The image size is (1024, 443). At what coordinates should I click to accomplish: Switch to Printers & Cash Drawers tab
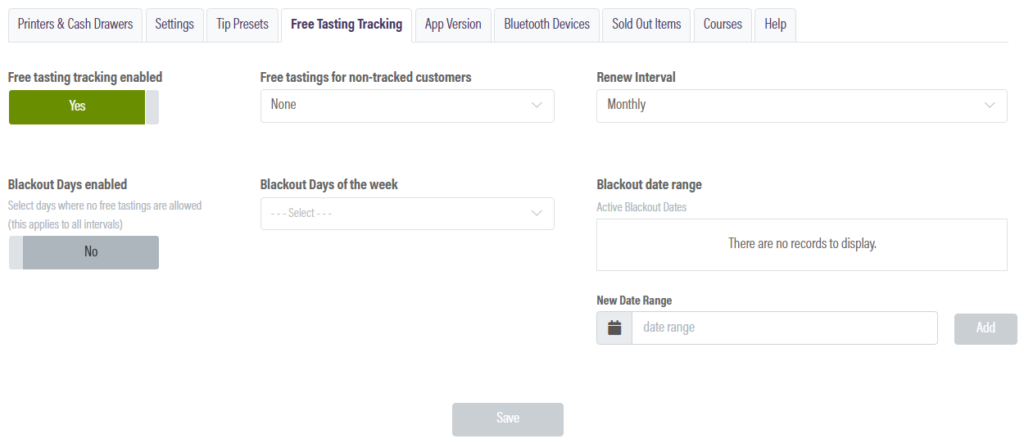[x=75, y=25]
